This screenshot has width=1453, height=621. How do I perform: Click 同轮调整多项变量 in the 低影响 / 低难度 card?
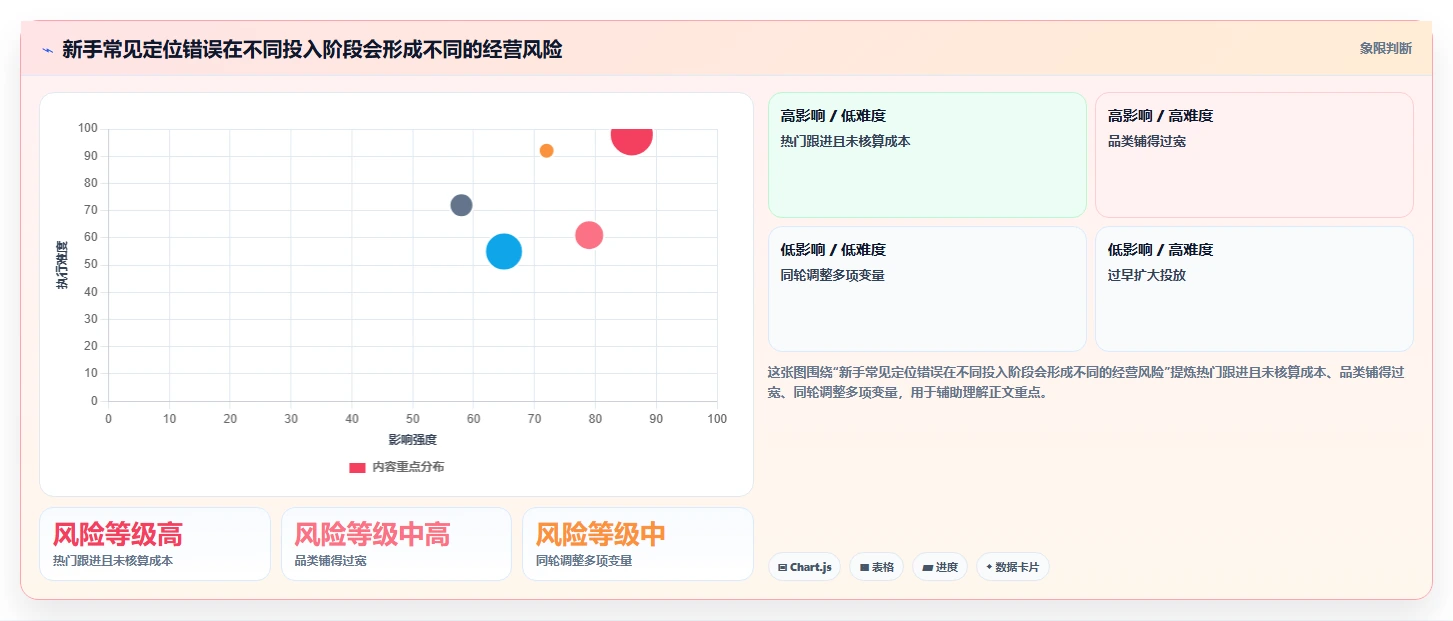pos(832,275)
